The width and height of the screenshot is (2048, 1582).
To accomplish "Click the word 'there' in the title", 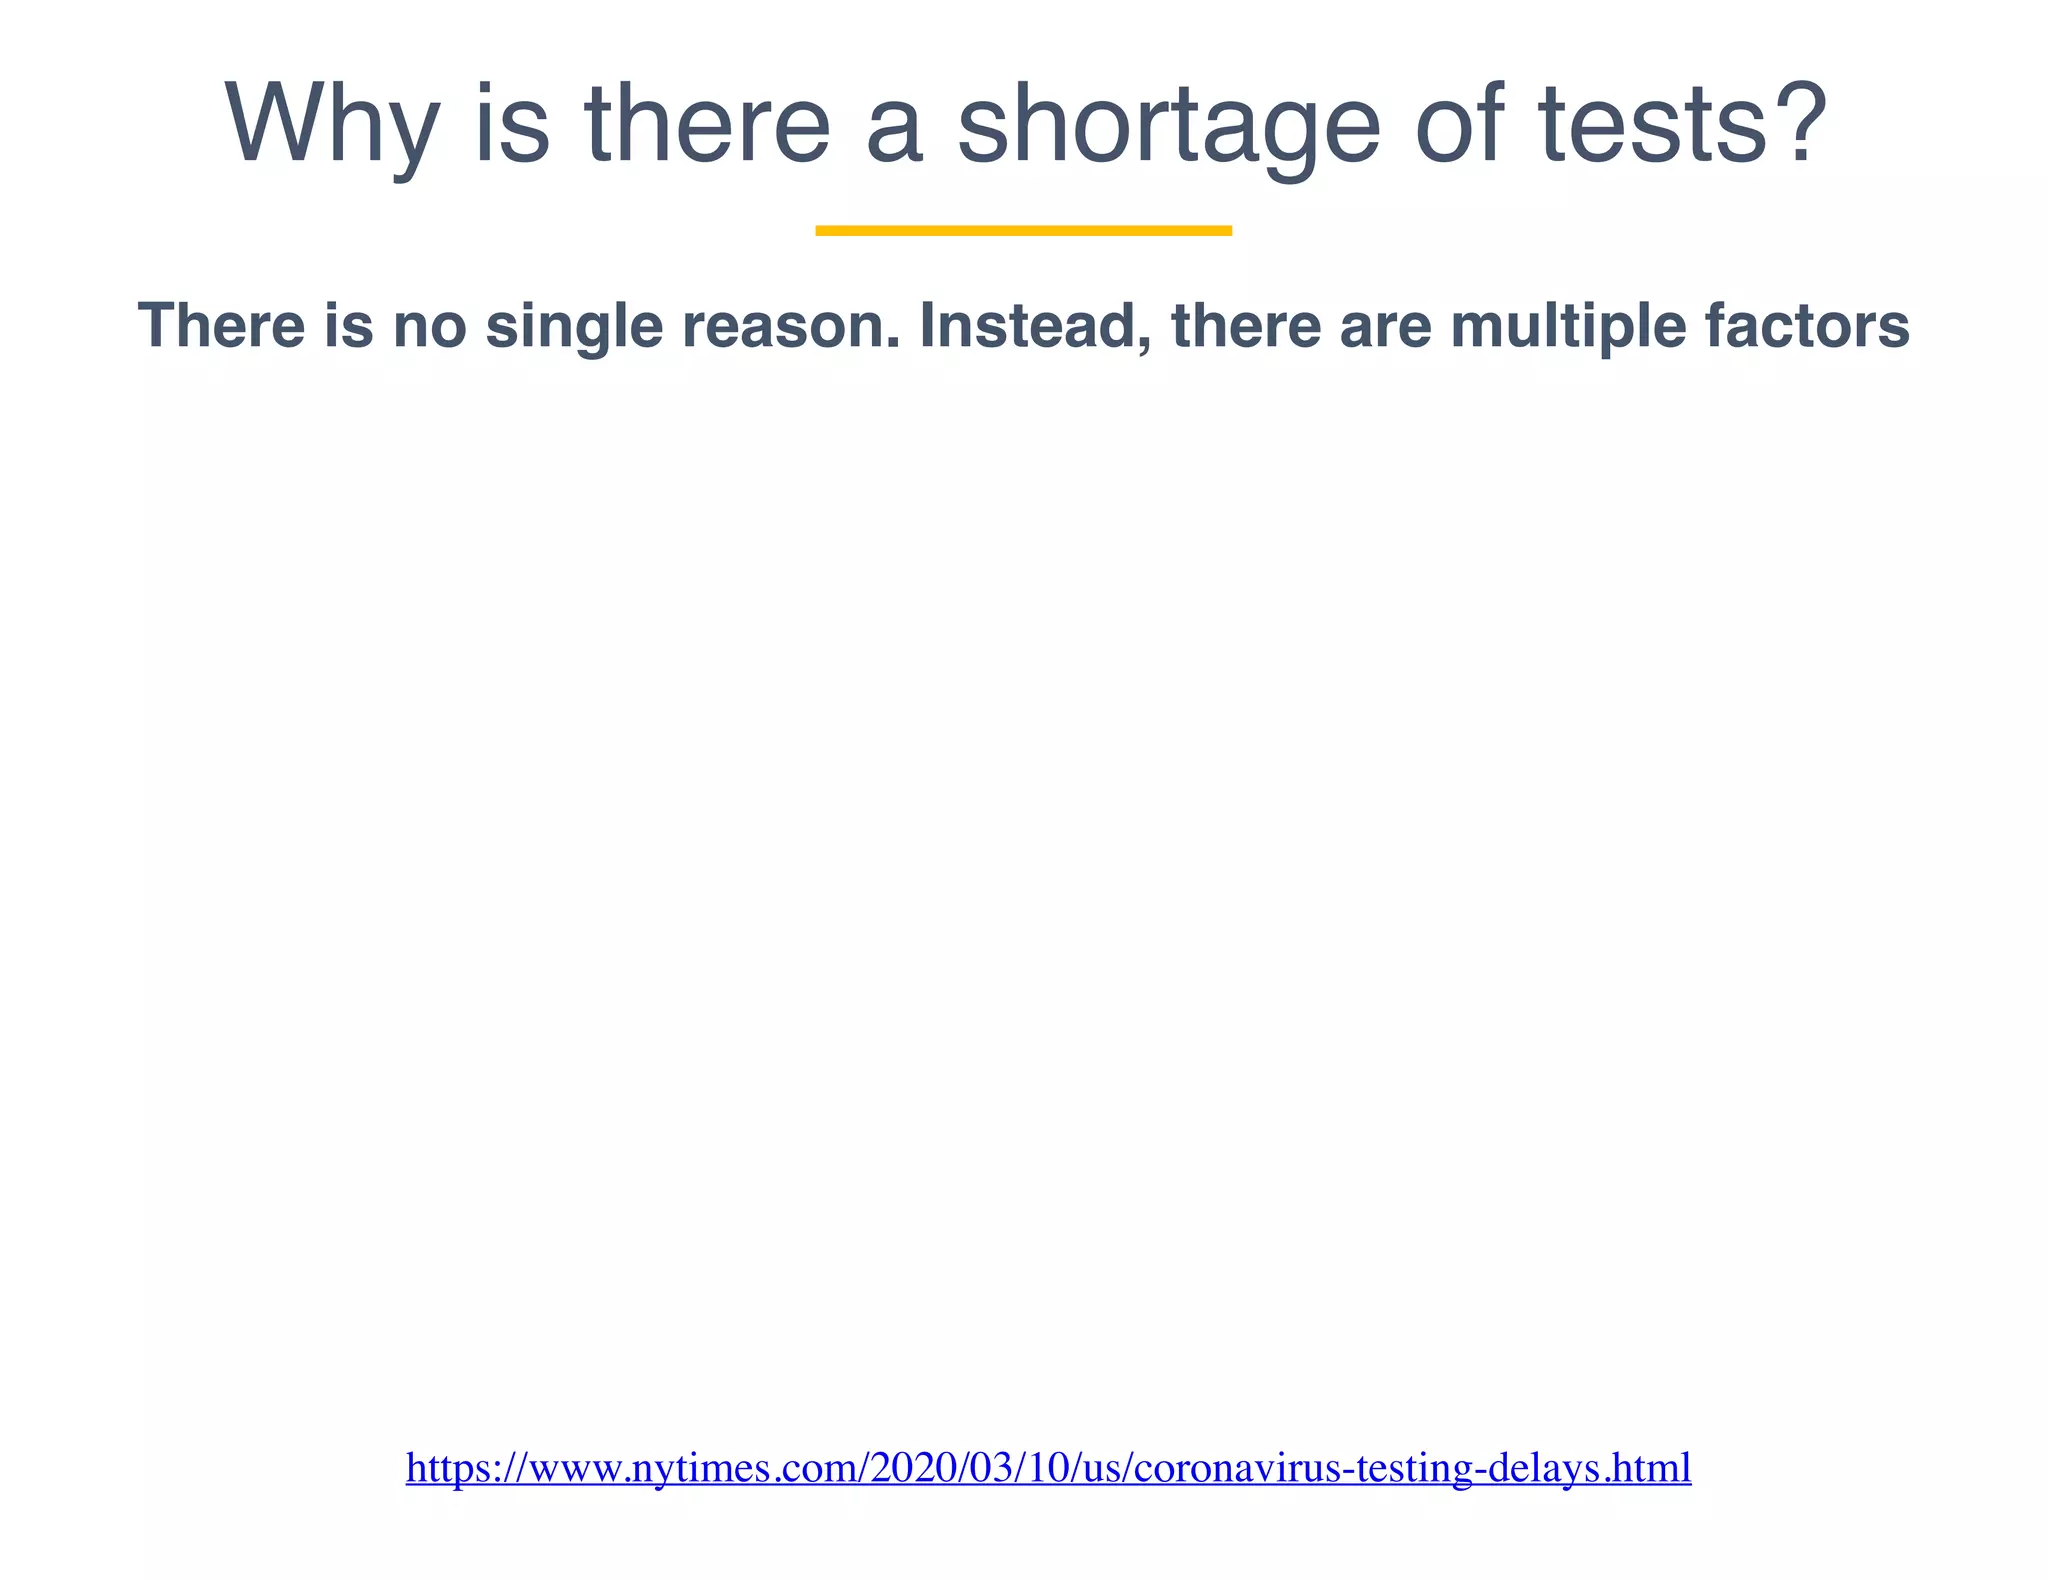I will (706, 125).
